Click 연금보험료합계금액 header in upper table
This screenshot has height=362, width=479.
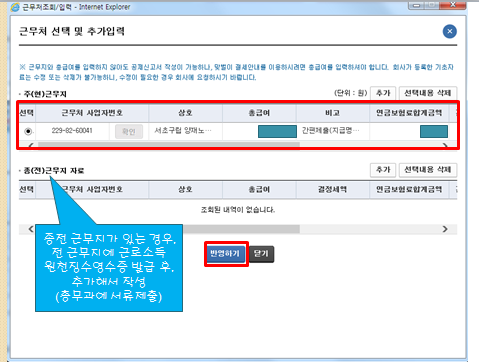click(409, 113)
